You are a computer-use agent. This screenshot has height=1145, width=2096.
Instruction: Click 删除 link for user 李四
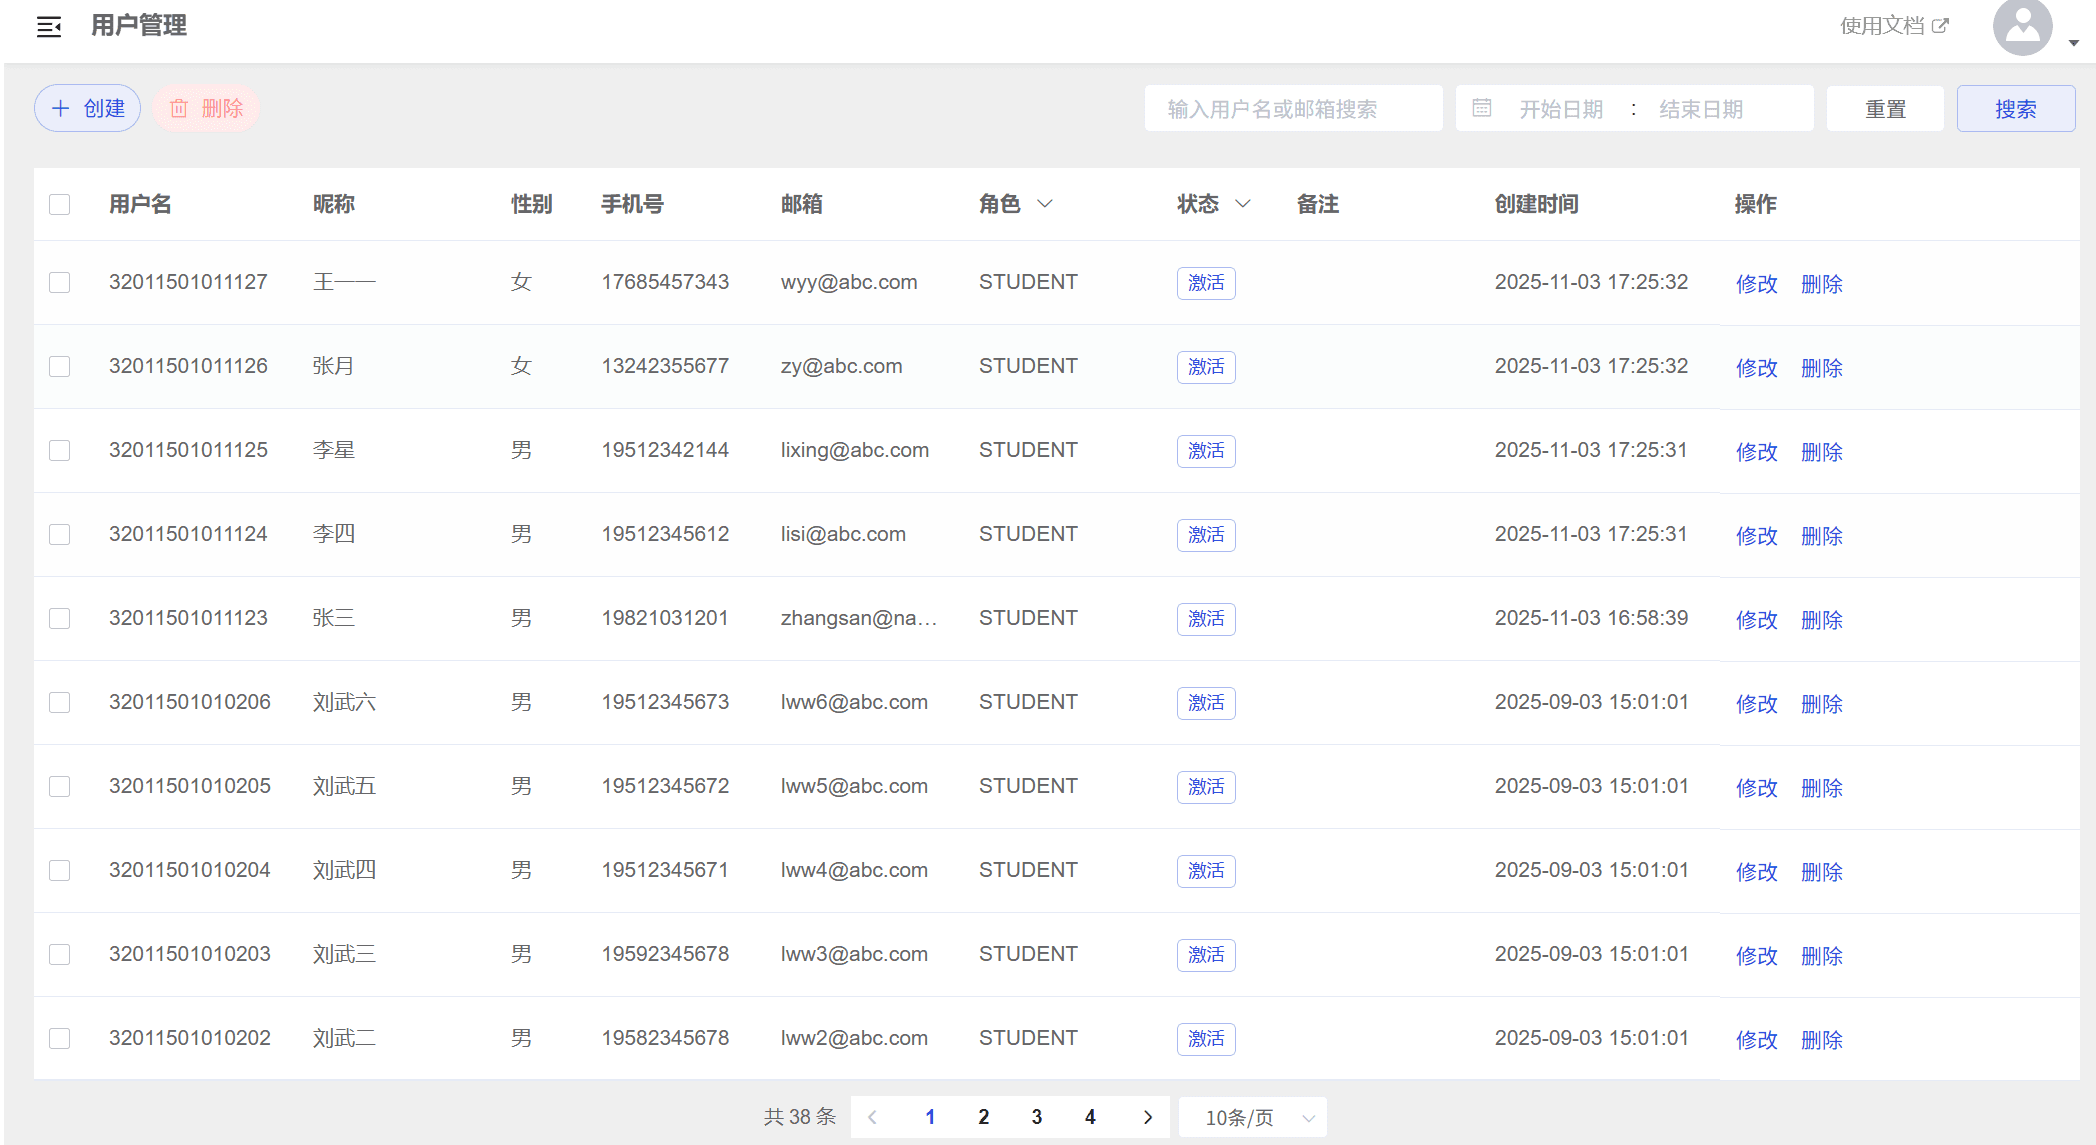tap(1821, 536)
